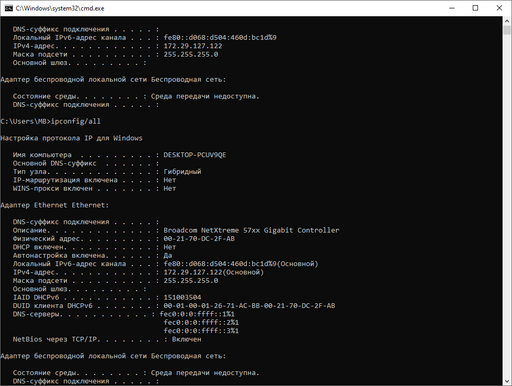512x386 pixels.
Task: Click the Да value on the Автонастройка включена line
Action: 168,255
